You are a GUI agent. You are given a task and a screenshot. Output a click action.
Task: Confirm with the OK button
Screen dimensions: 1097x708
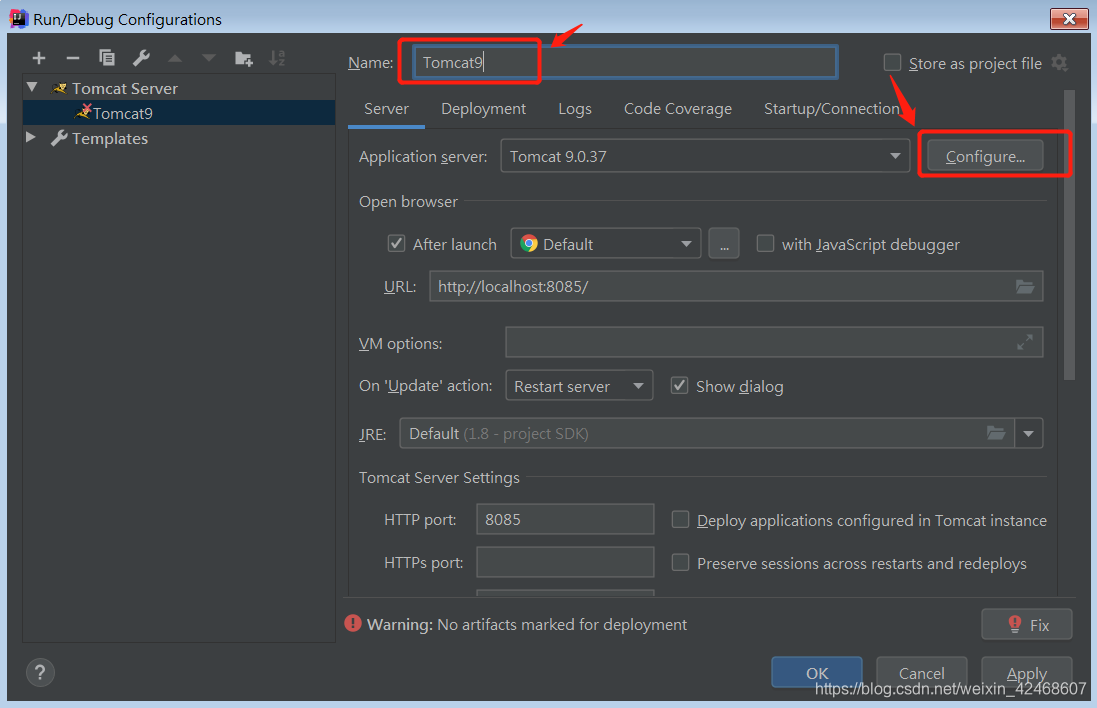[x=816, y=673]
